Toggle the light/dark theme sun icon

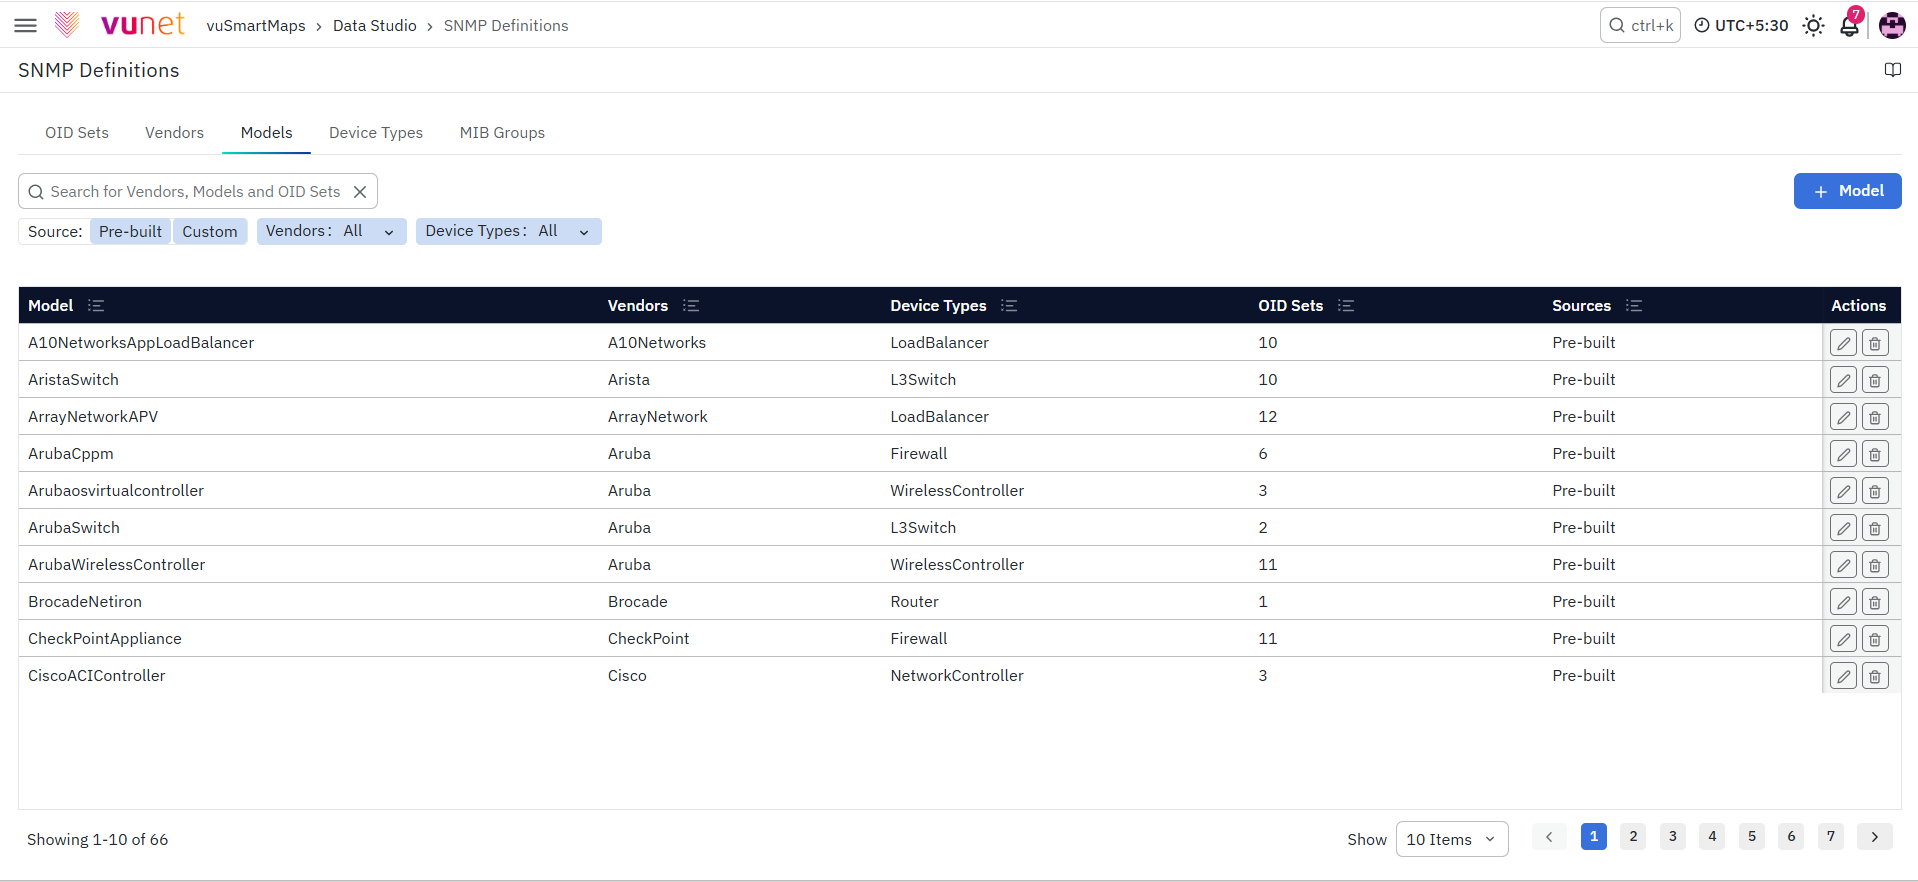[x=1813, y=26]
